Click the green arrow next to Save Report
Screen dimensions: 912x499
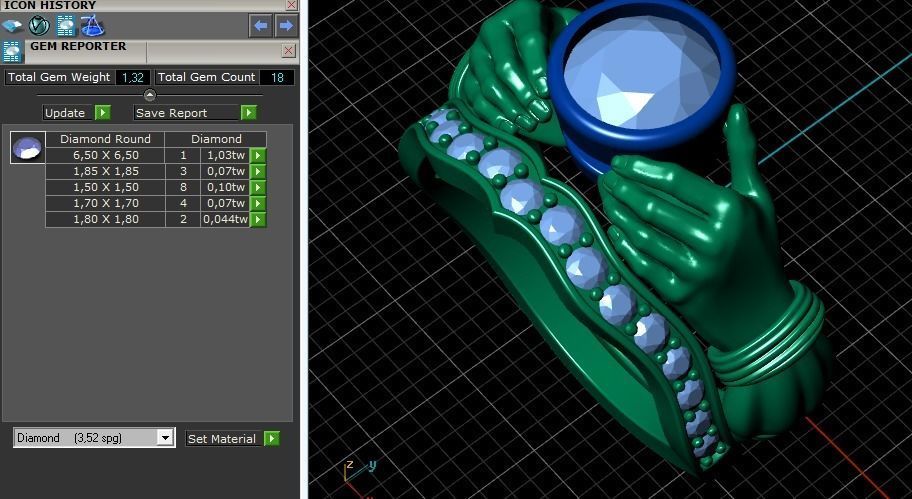[x=248, y=112]
